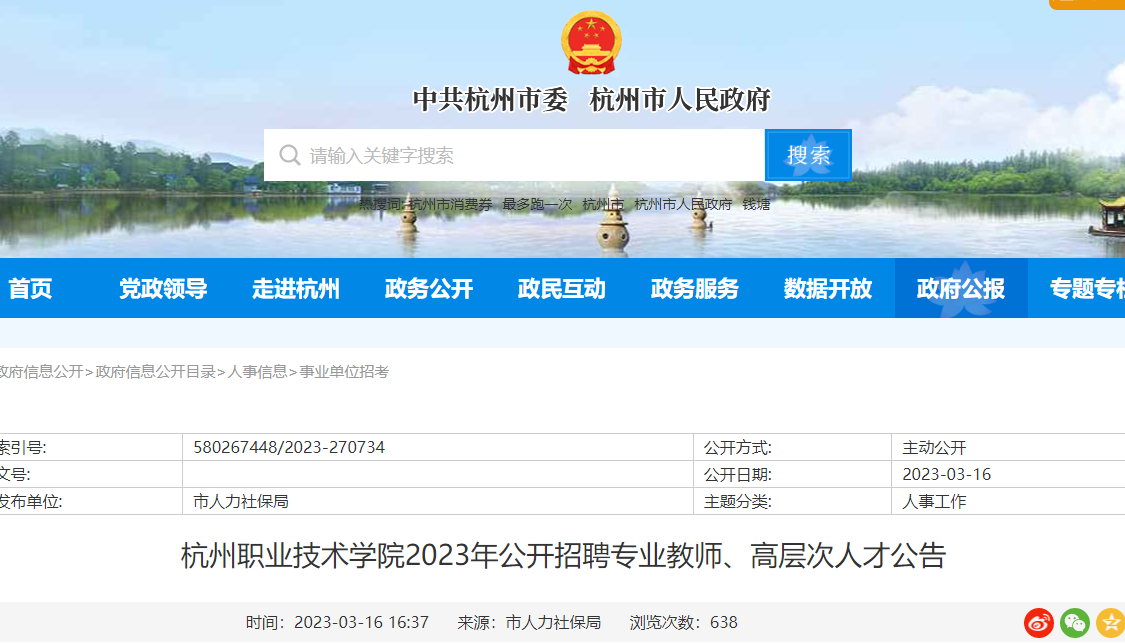The image size is (1125, 644).
Task: Open breadcrumb link 人事信息
Action: tap(257, 371)
